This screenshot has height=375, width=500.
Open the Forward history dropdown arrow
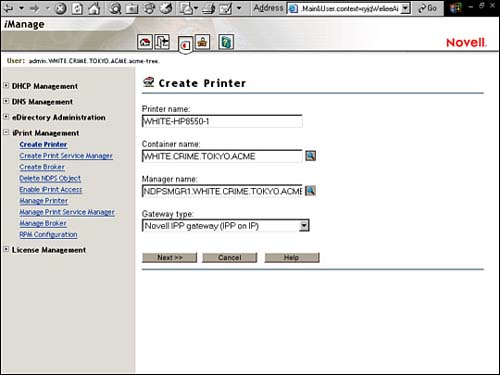point(48,8)
